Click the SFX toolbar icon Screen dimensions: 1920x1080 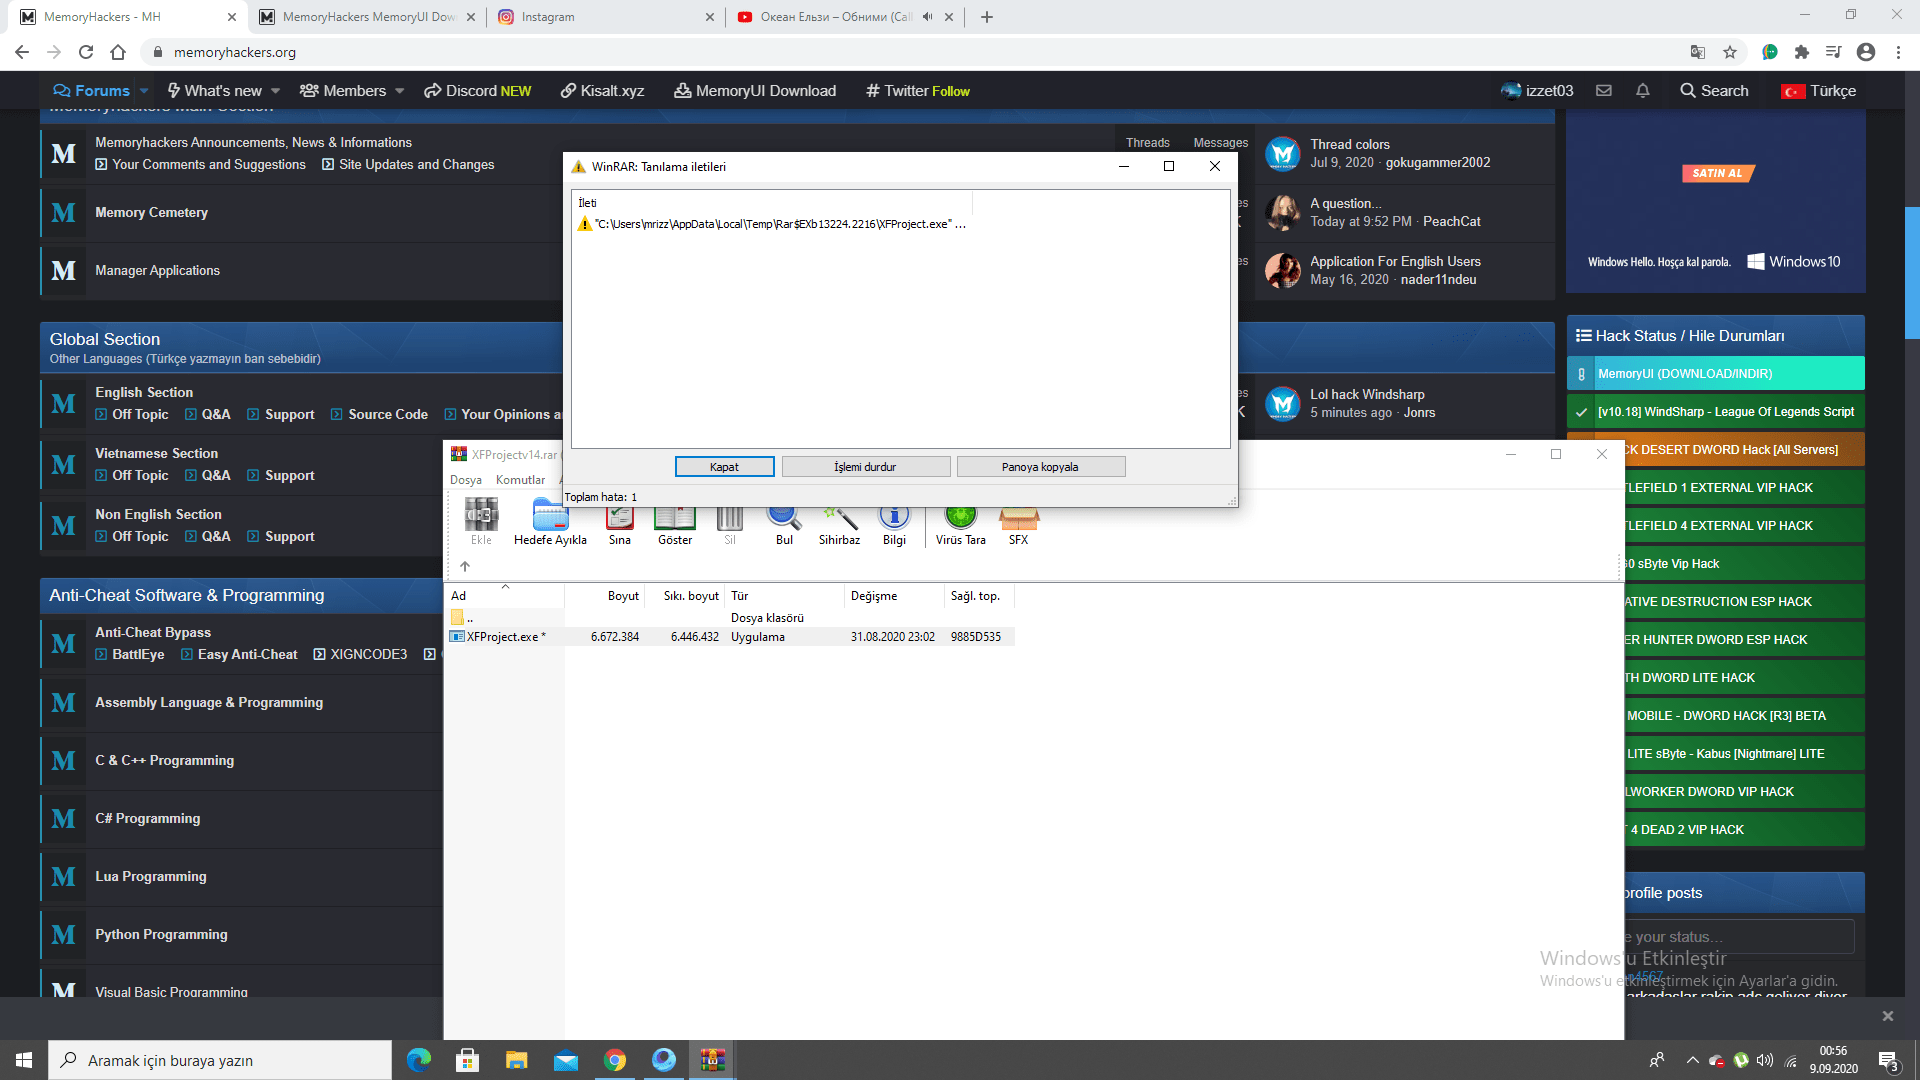[1018, 524]
